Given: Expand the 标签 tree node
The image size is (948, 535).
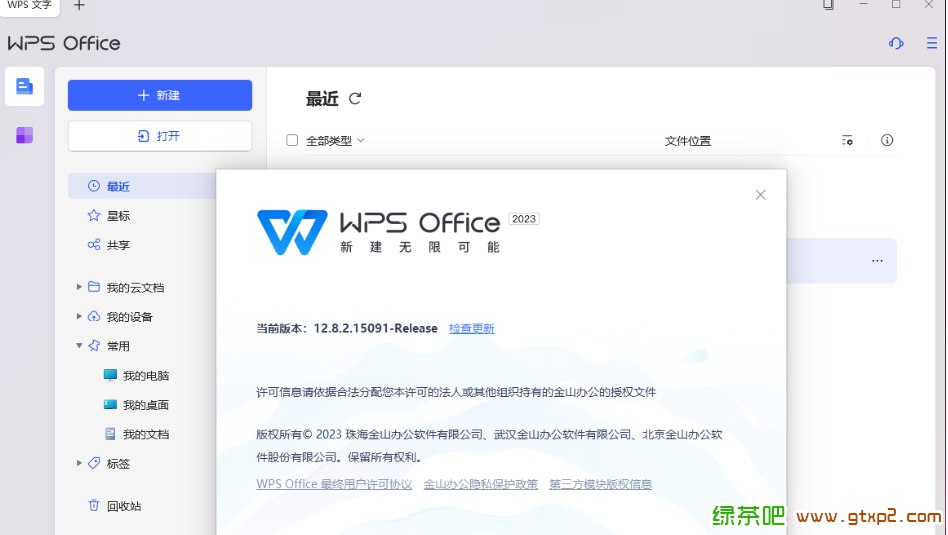Looking at the screenshot, I should click(79, 463).
